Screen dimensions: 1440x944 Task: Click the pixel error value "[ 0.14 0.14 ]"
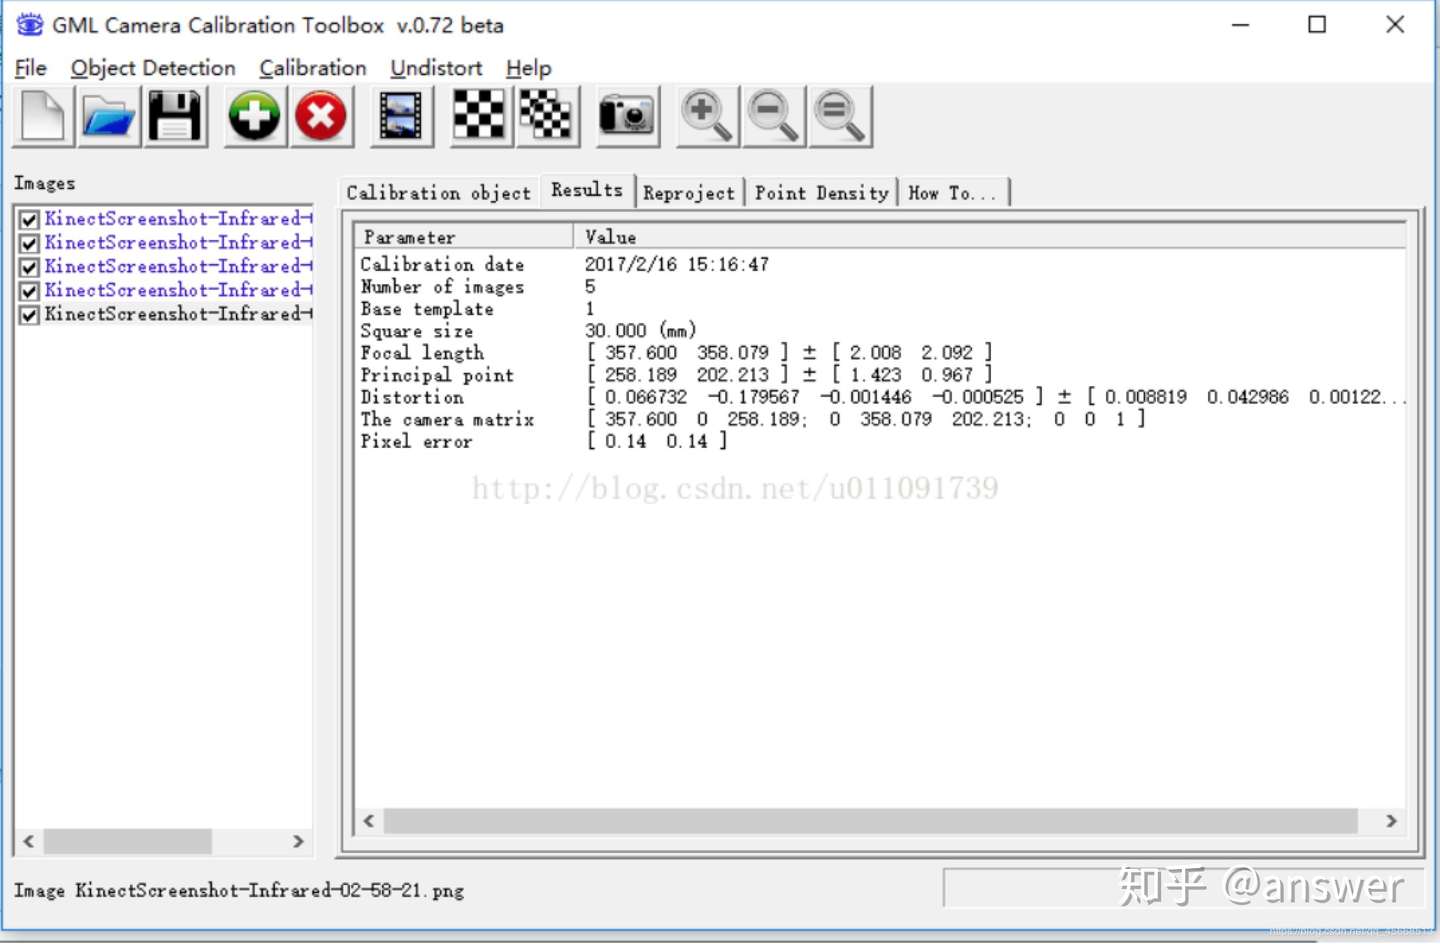coord(657,441)
